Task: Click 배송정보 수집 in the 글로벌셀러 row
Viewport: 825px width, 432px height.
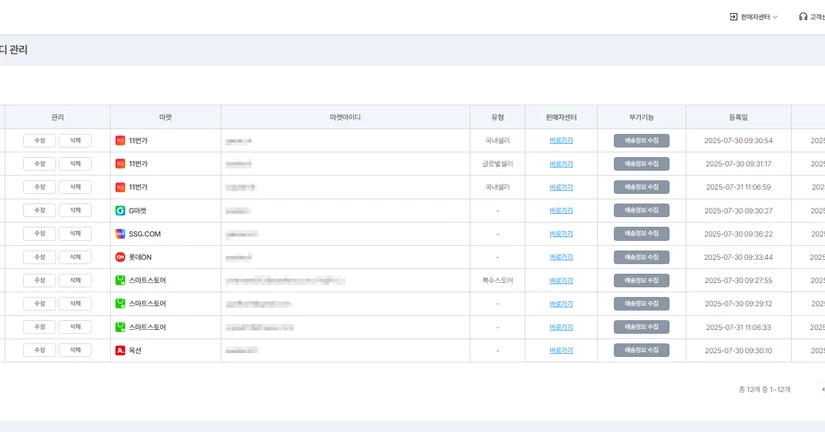Action: (641, 164)
